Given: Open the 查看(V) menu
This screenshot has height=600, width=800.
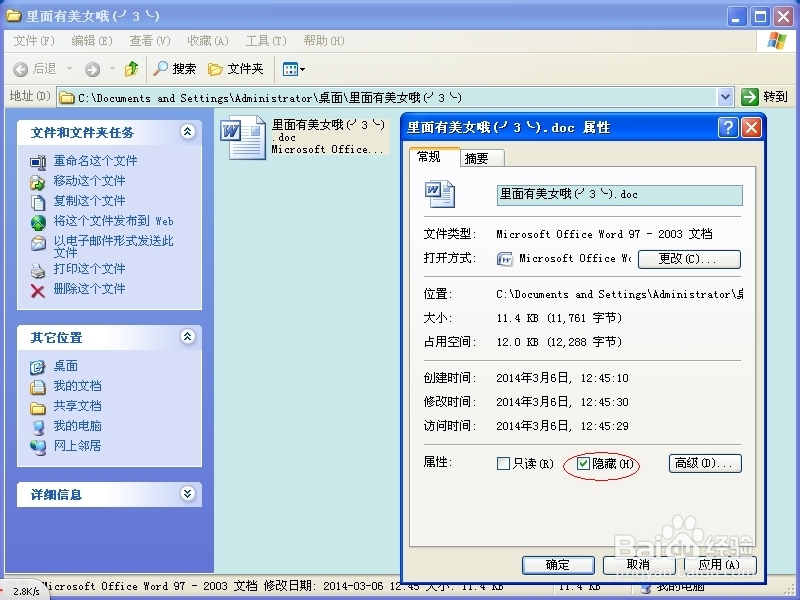Looking at the screenshot, I should 150,41.
